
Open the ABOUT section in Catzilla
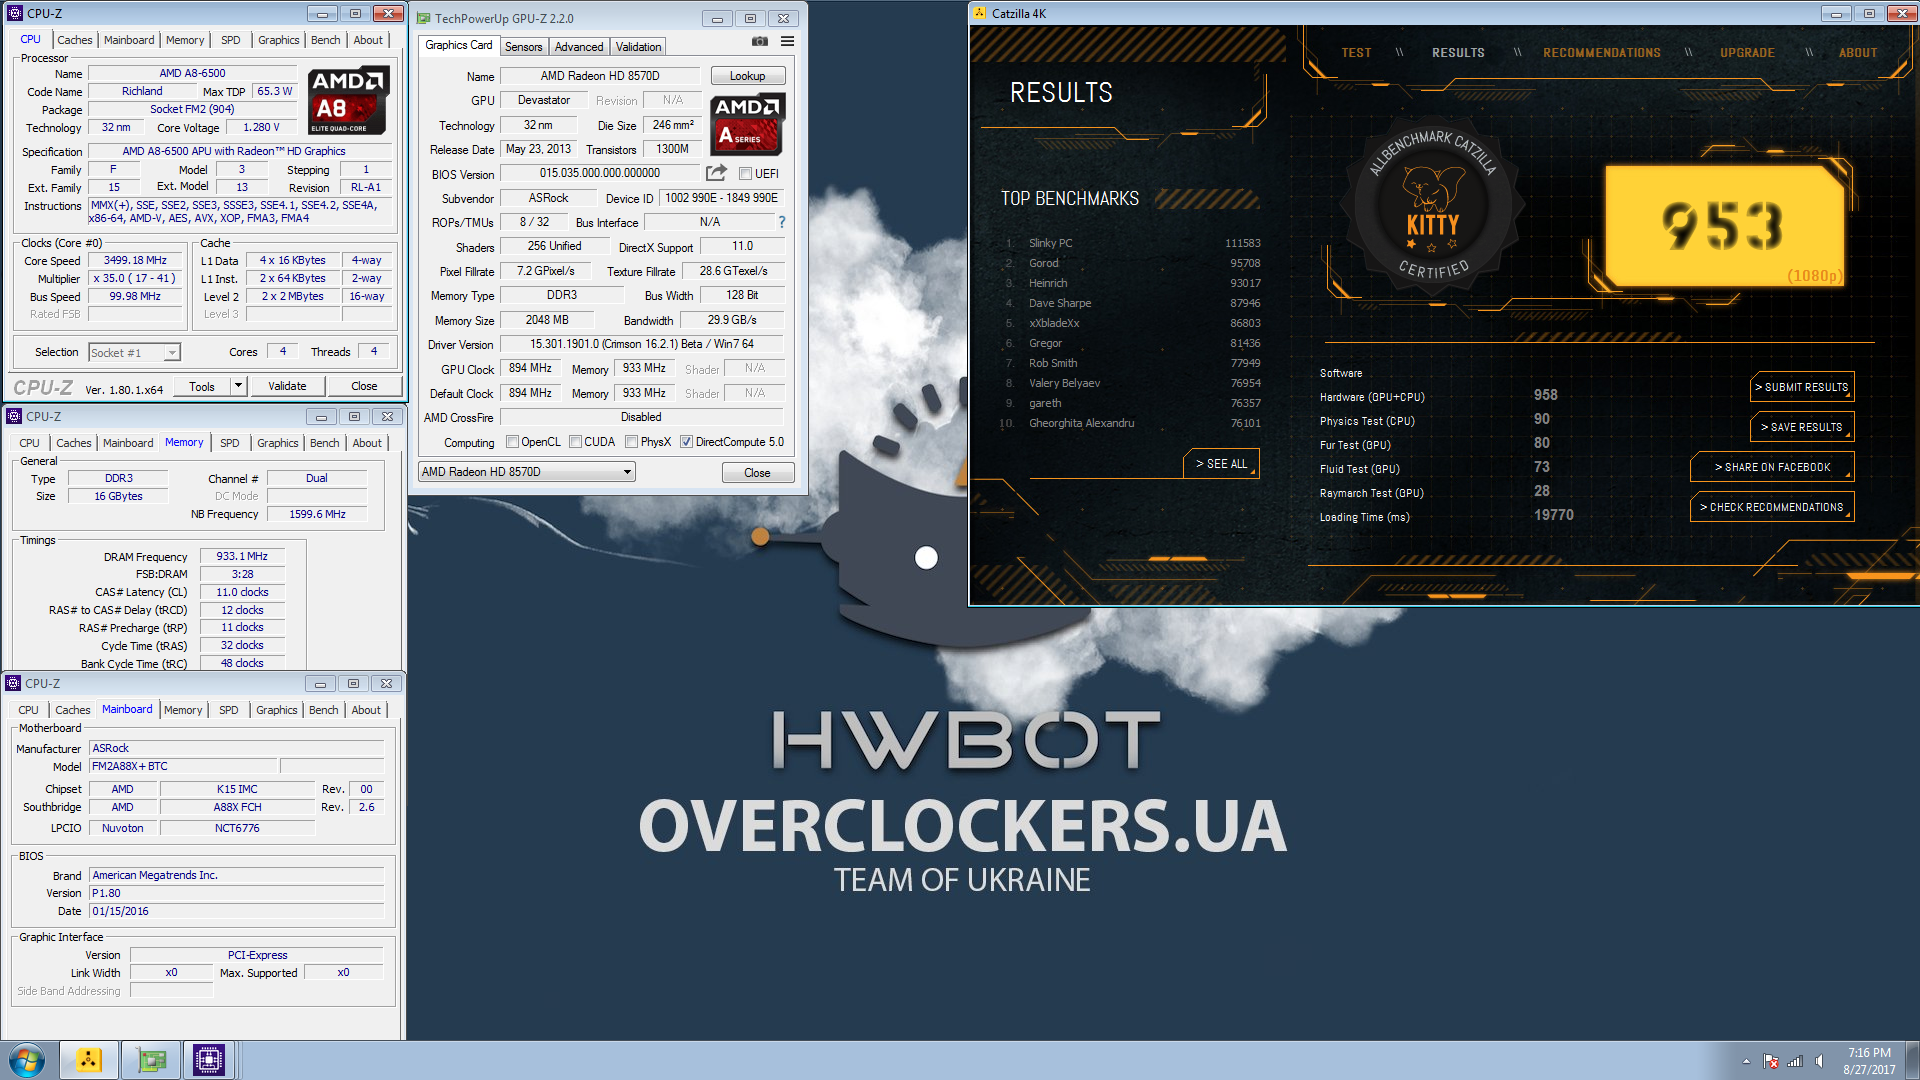pyautogui.click(x=1858, y=53)
